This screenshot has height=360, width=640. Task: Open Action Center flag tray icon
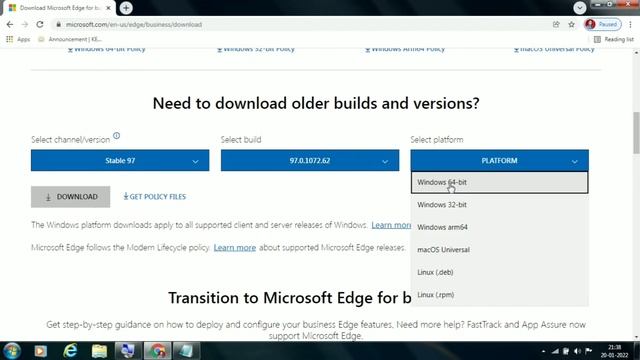coord(588,351)
